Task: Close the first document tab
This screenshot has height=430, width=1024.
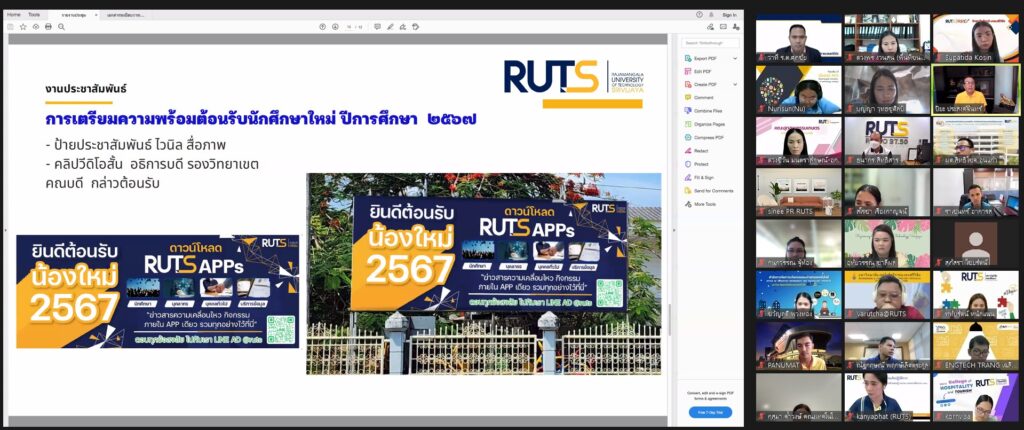Action: (96, 14)
